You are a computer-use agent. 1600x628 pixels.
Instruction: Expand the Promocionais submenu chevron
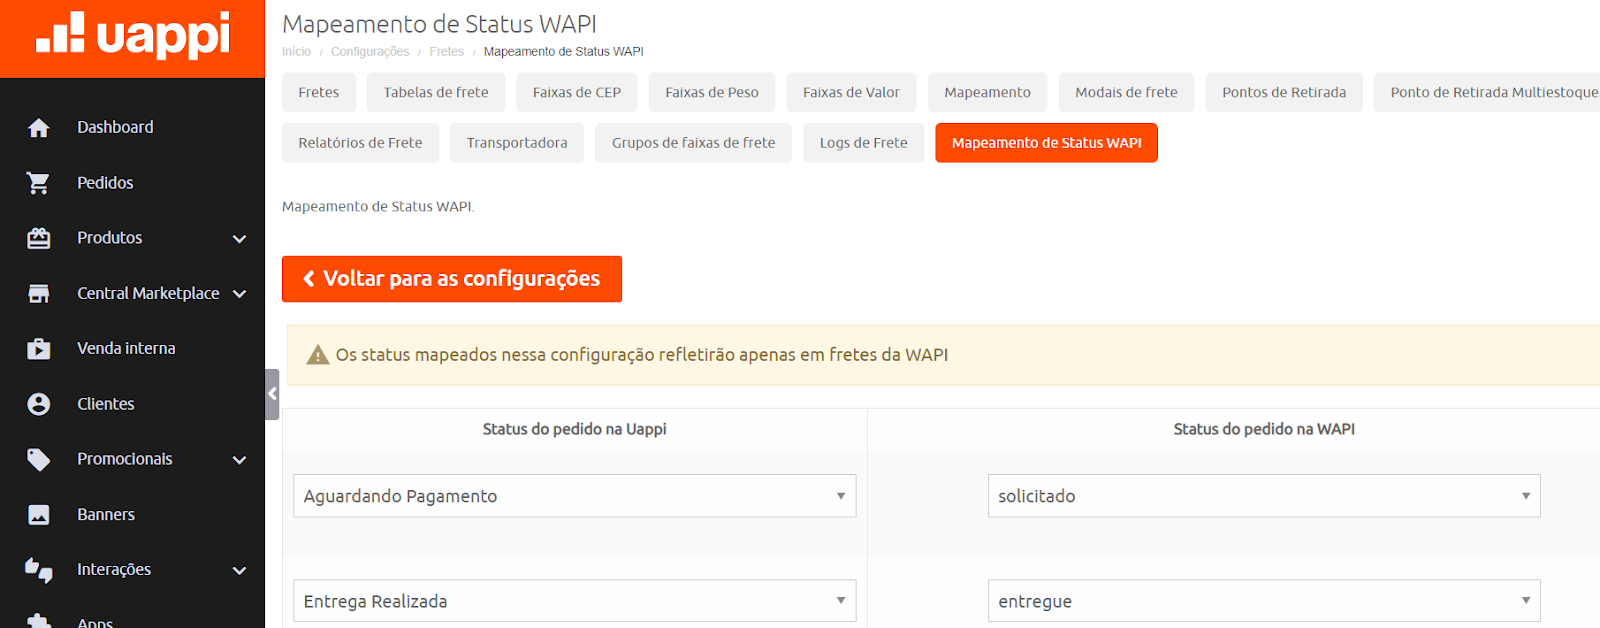pos(239,460)
